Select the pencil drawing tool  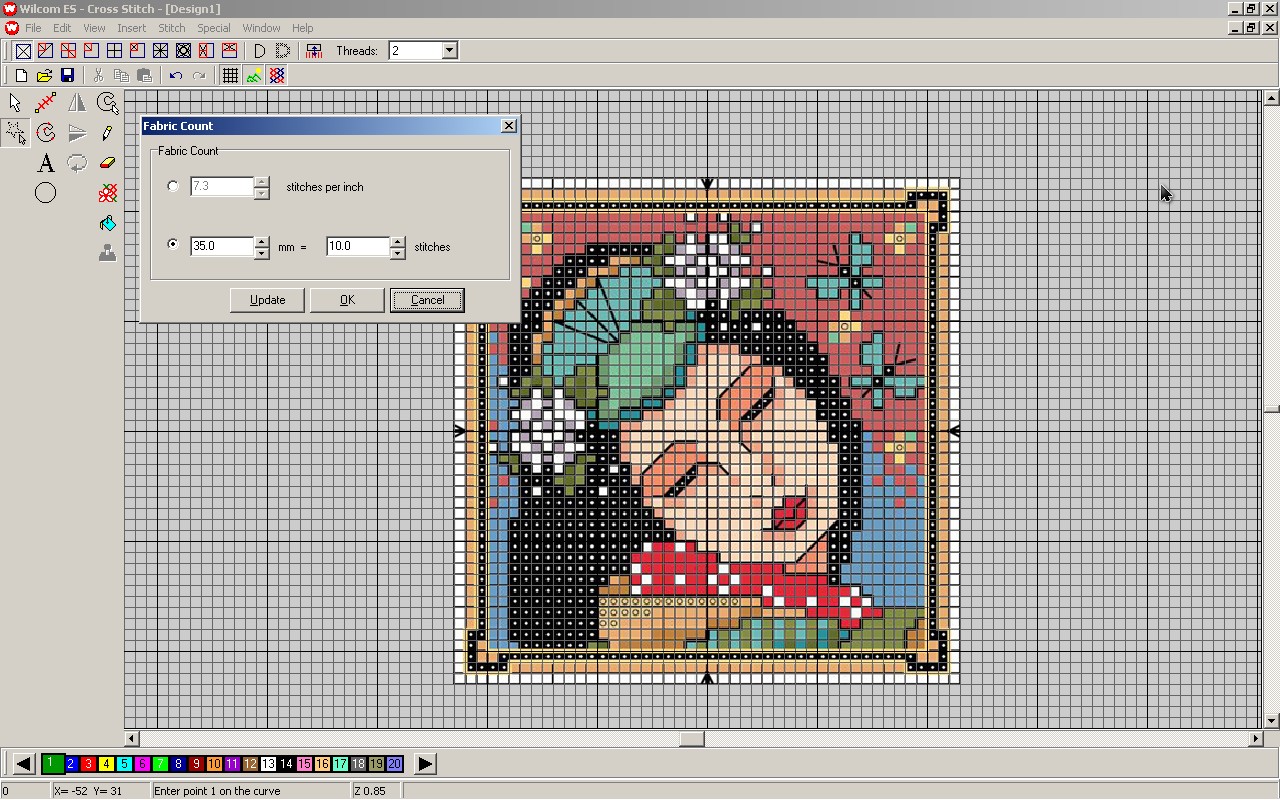(107, 133)
